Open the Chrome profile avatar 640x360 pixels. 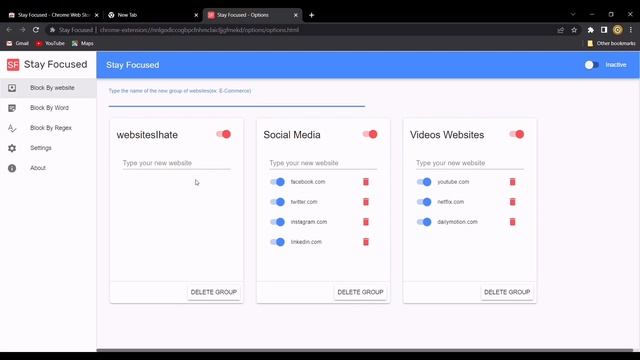pos(618,30)
